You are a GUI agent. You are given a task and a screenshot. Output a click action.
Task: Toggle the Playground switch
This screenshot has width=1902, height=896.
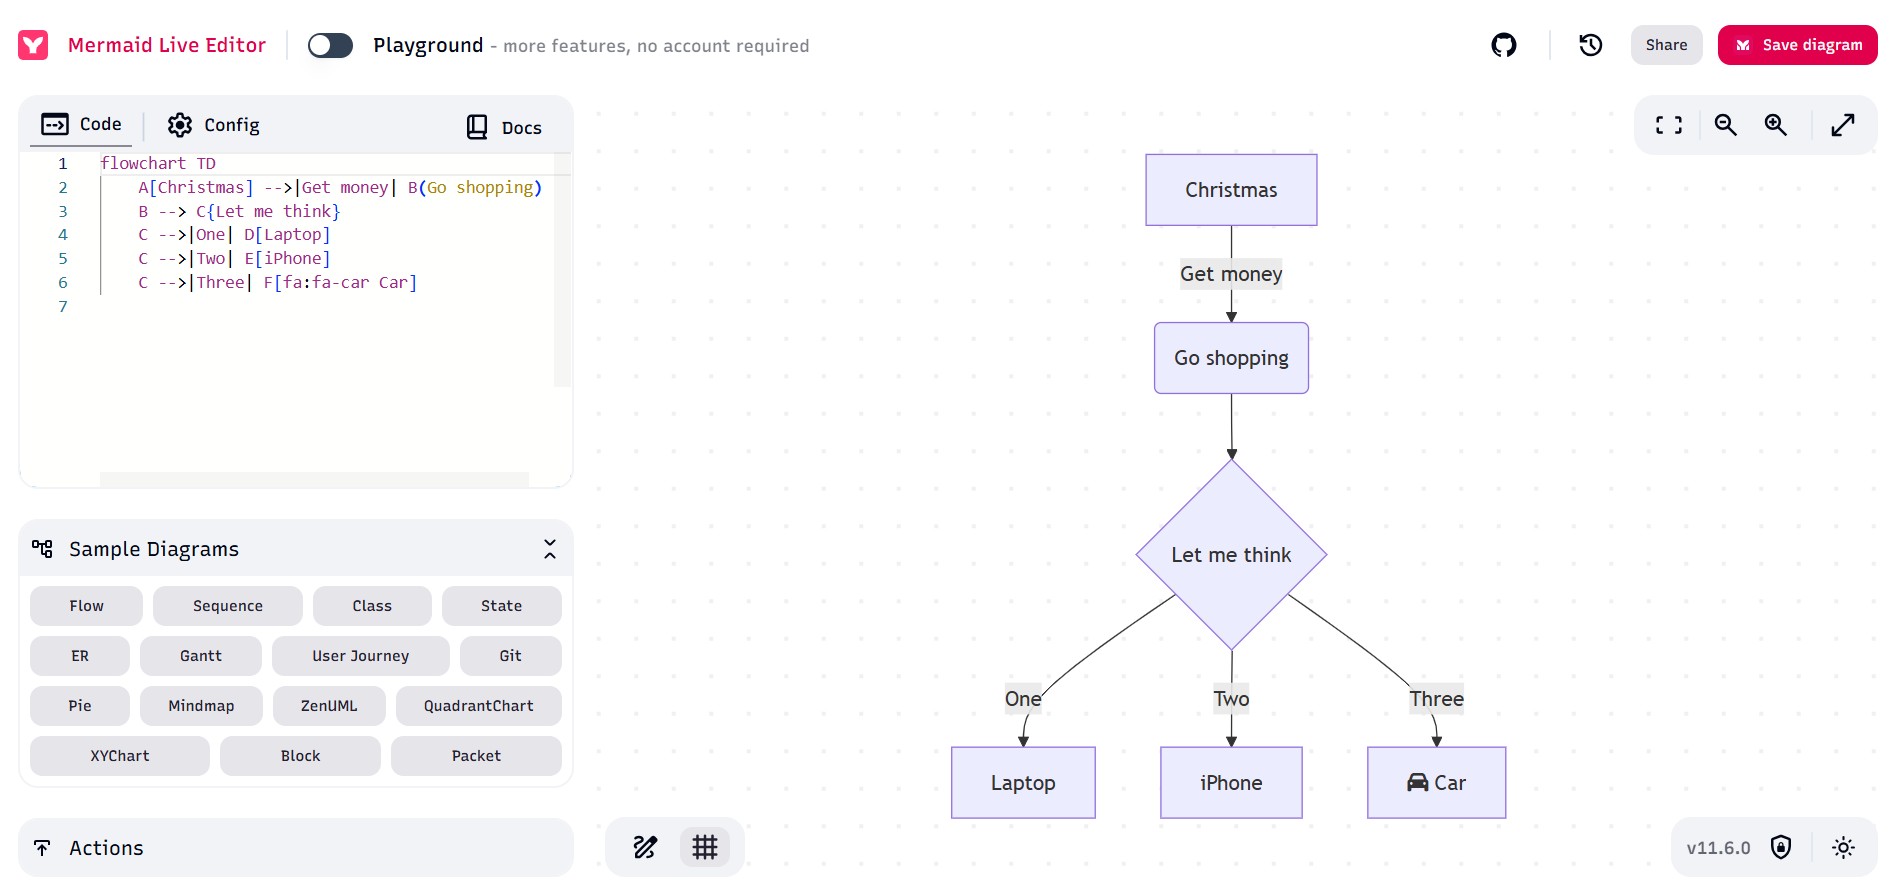(330, 45)
